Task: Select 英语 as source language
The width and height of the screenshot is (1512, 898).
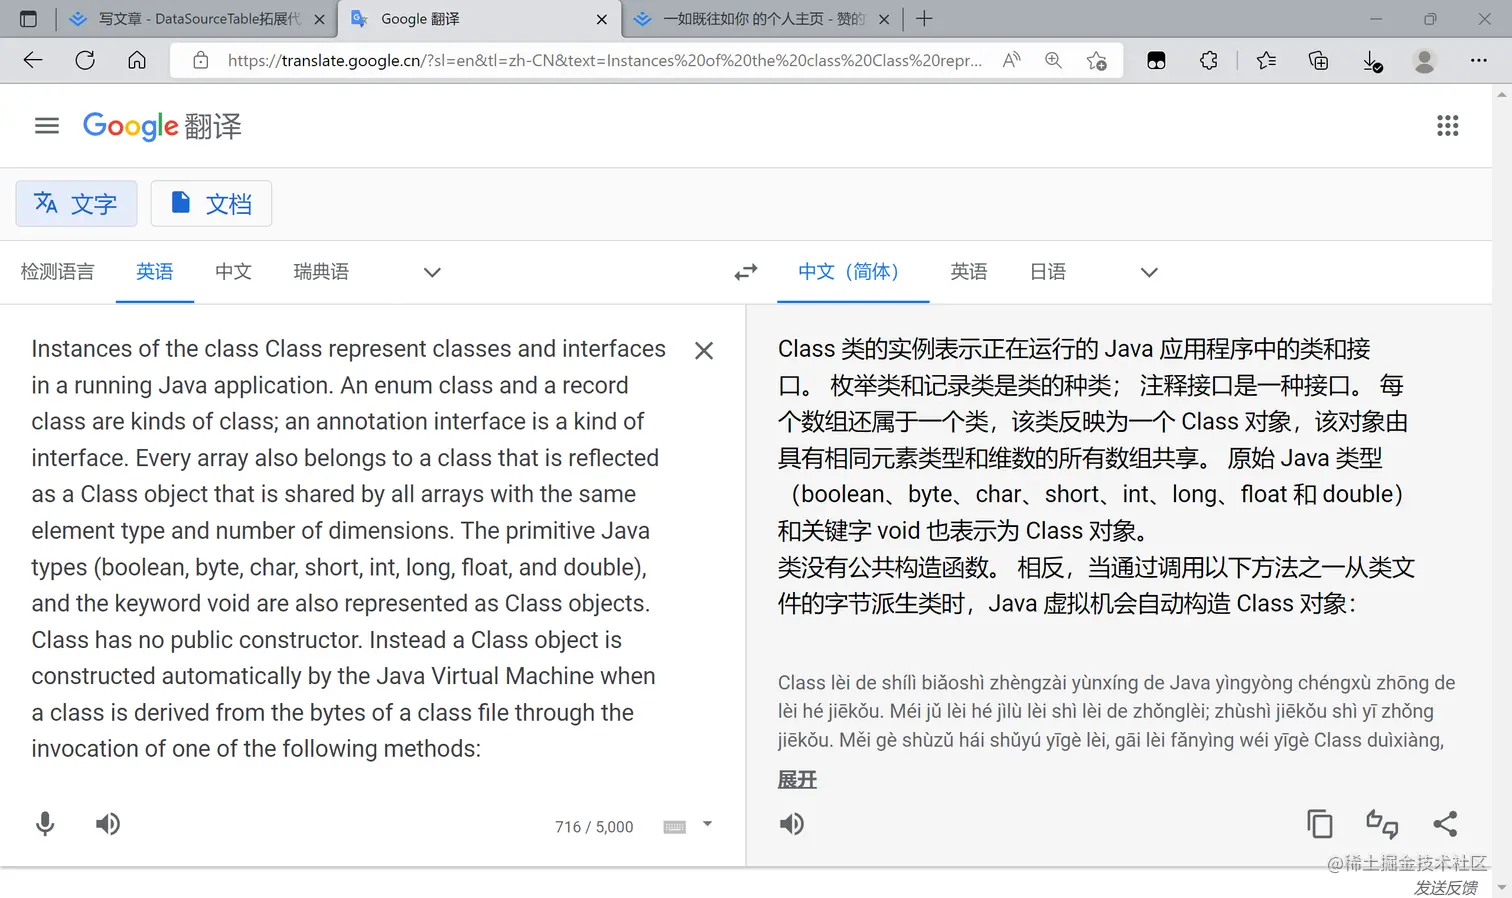Action: (x=155, y=272)
